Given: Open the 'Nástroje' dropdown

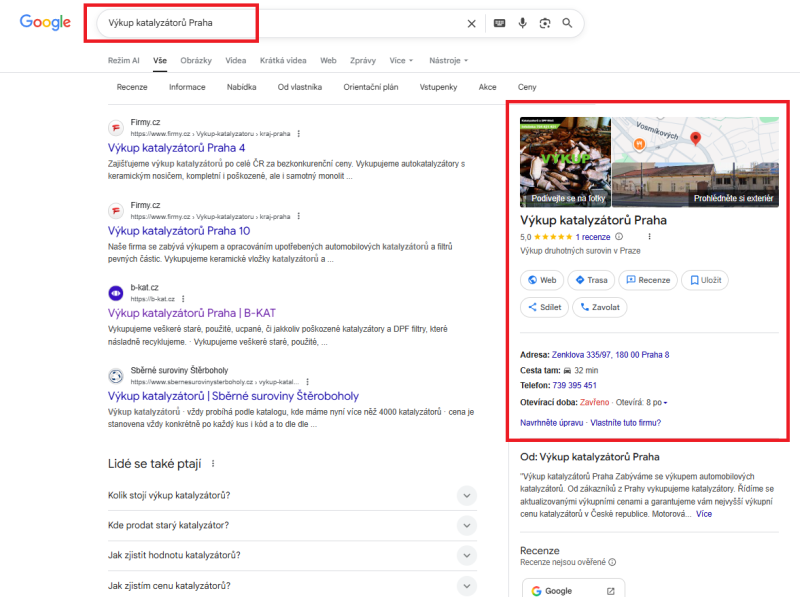Looking at the screenshot, I should (x=448, y=60).
